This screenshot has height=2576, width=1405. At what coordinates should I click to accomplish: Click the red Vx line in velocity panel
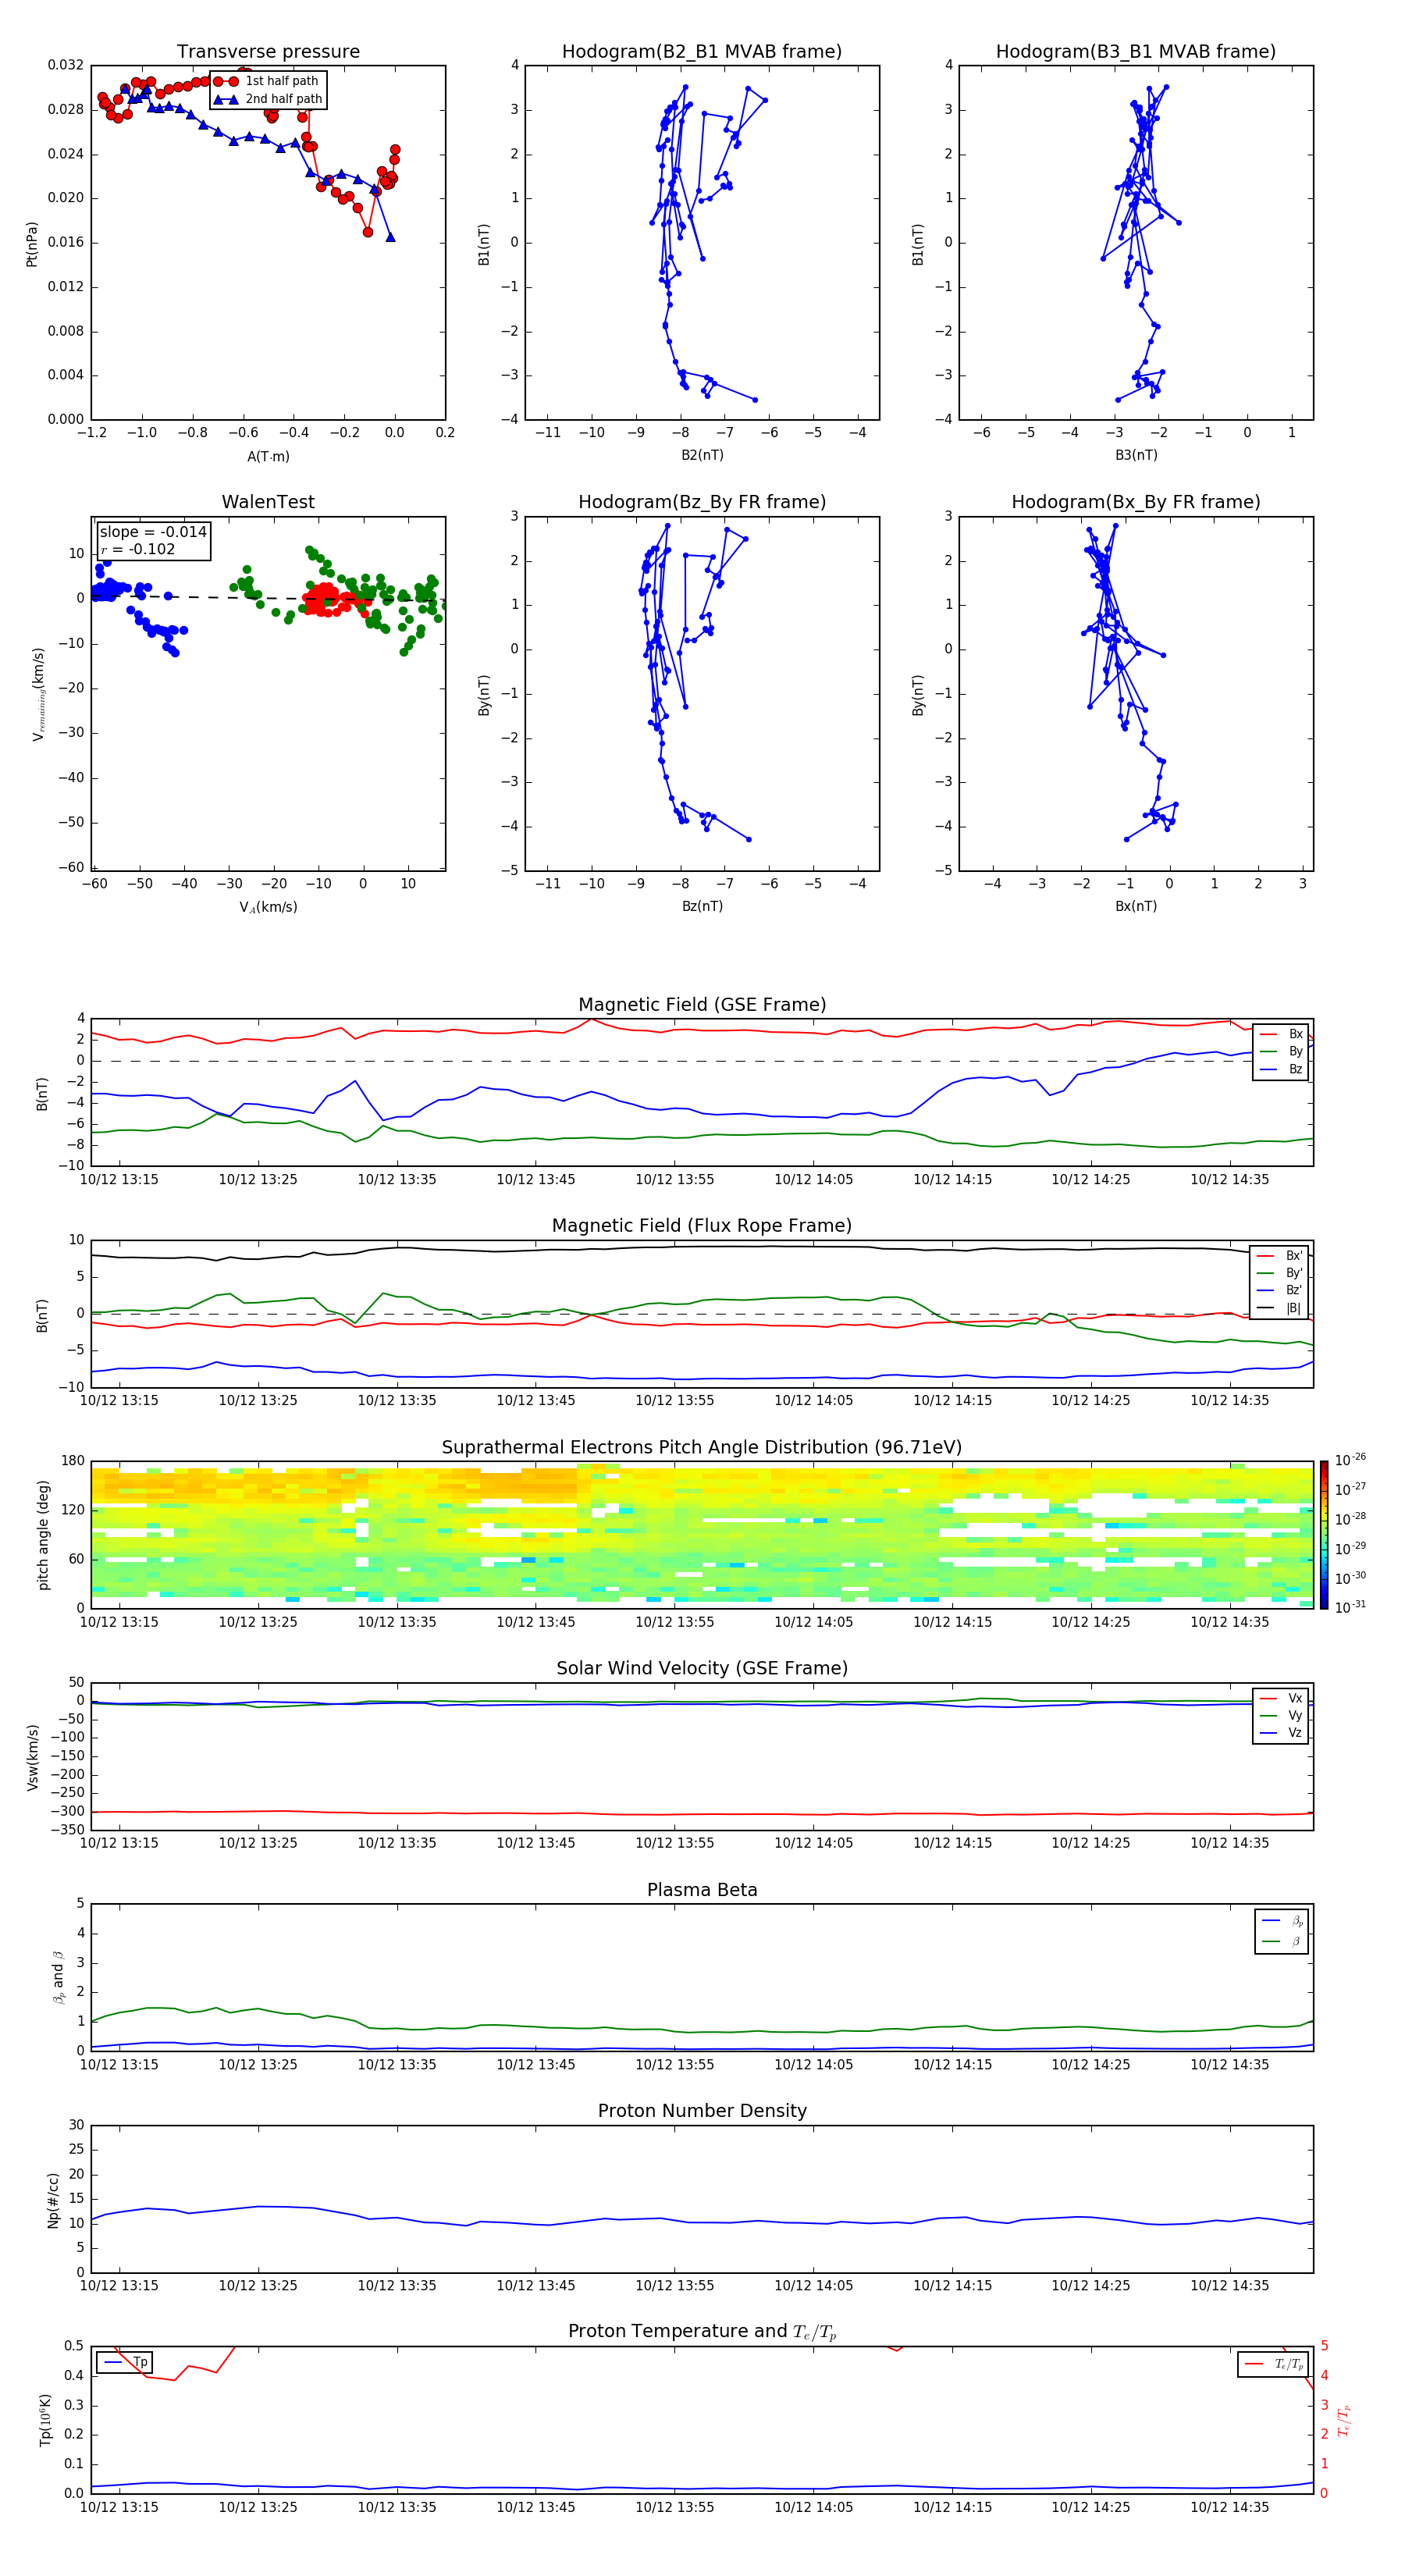coord(702,1814)
